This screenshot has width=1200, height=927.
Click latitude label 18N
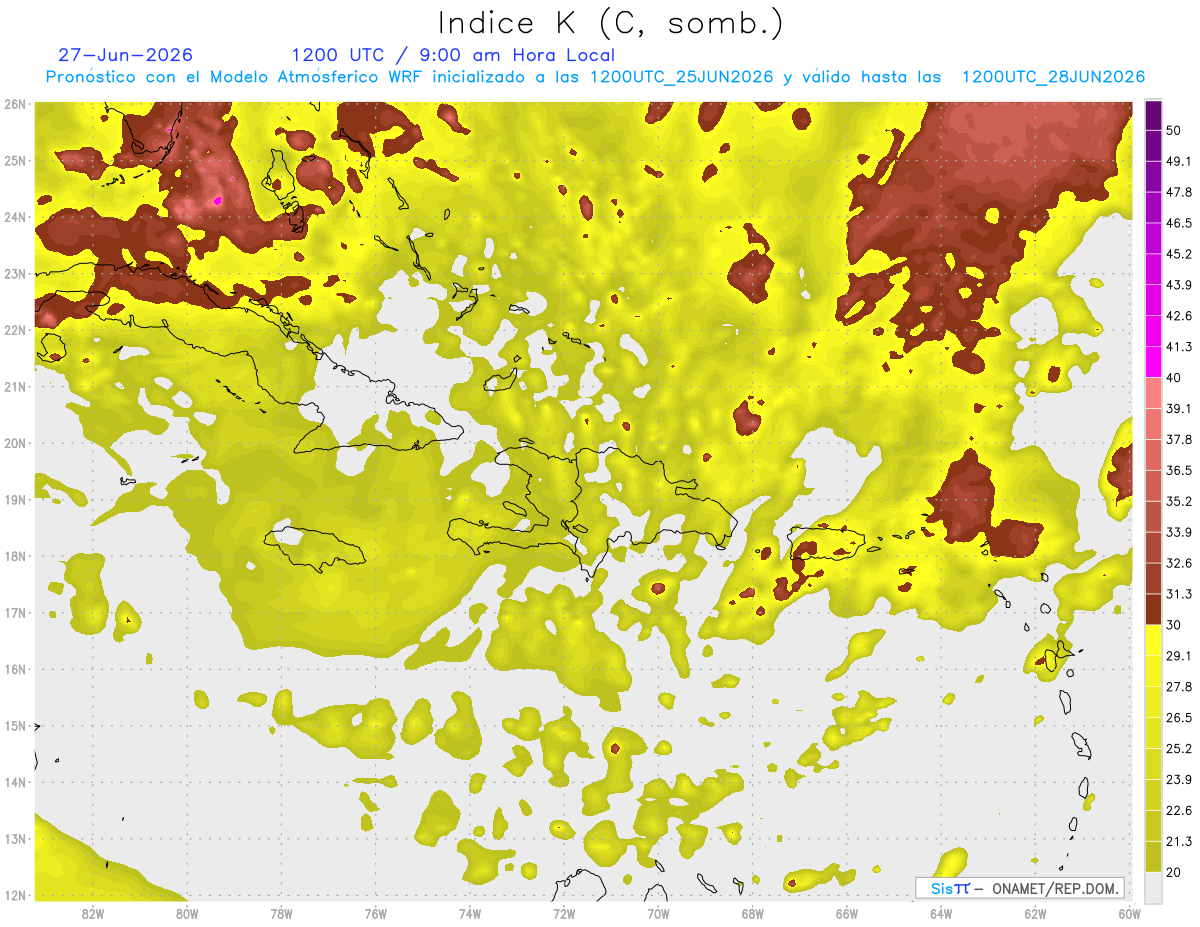coord(14,556)
